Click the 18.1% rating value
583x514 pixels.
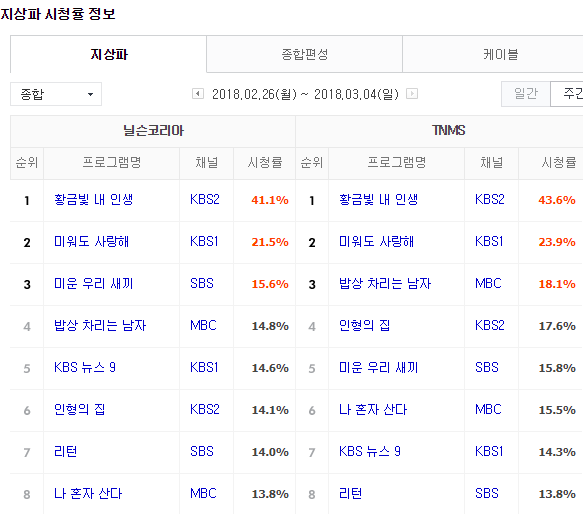click(x=557, y=284)
